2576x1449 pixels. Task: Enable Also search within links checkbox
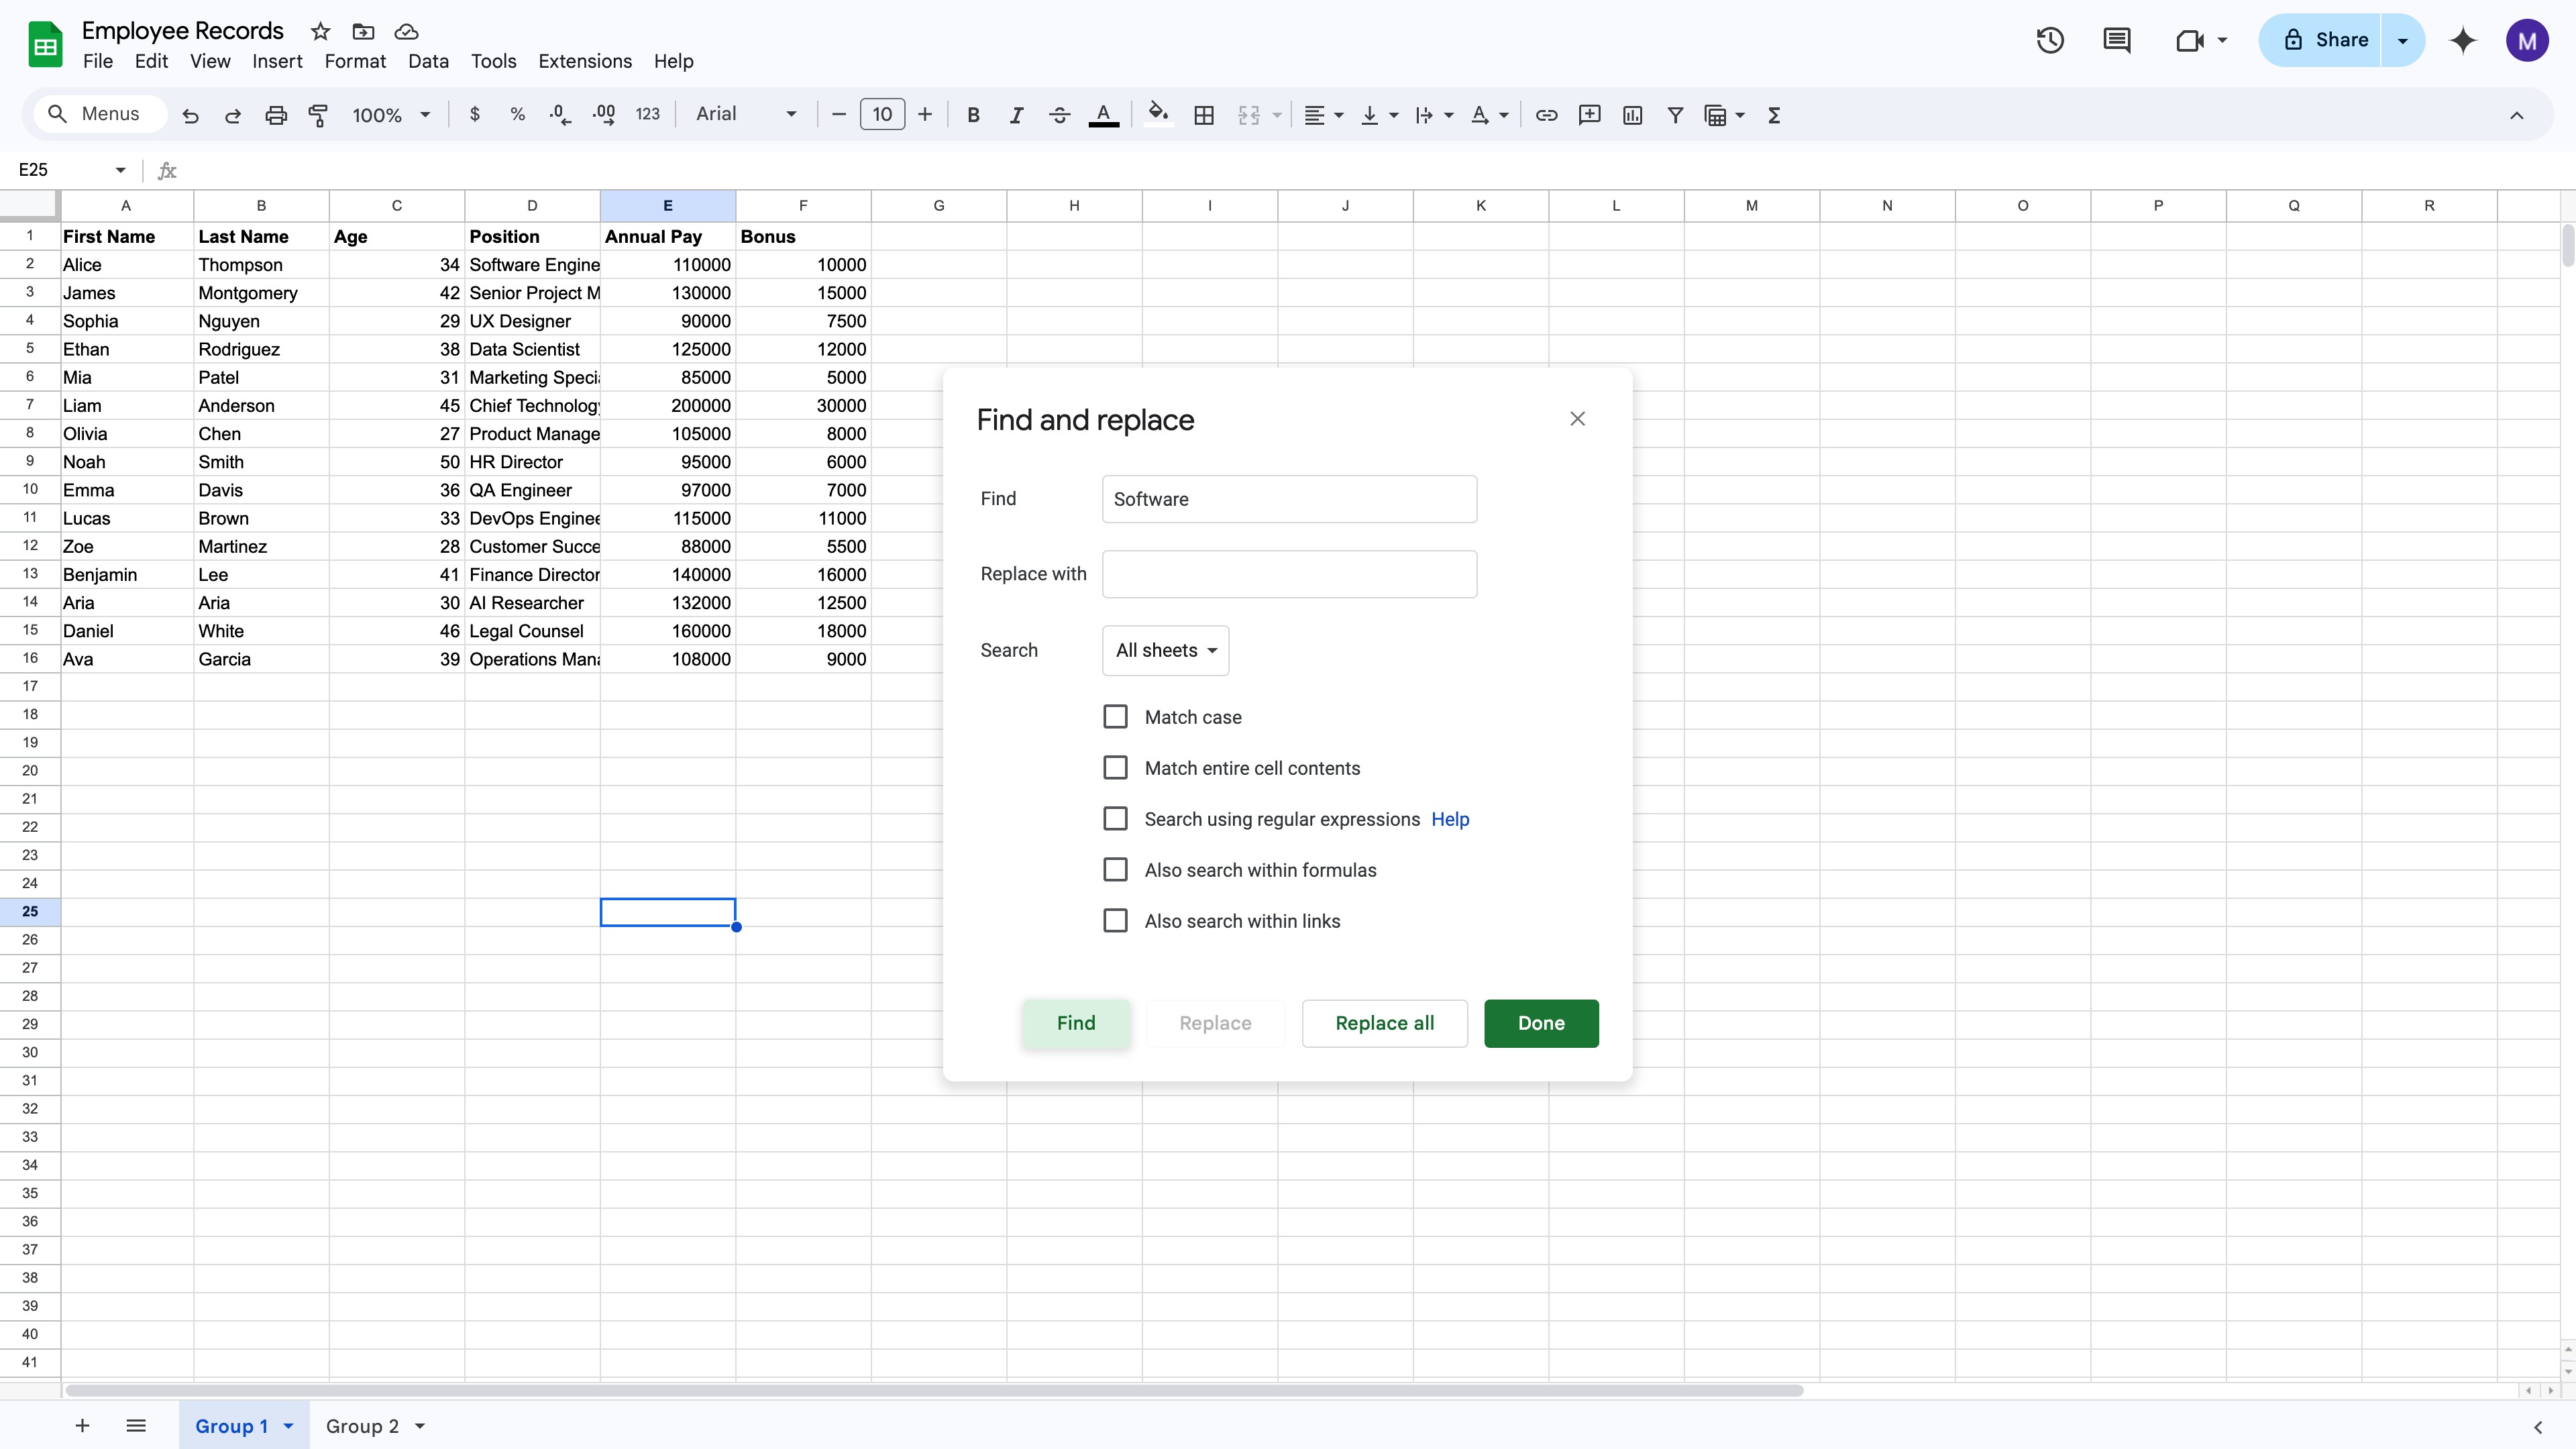click(1115, 920)
